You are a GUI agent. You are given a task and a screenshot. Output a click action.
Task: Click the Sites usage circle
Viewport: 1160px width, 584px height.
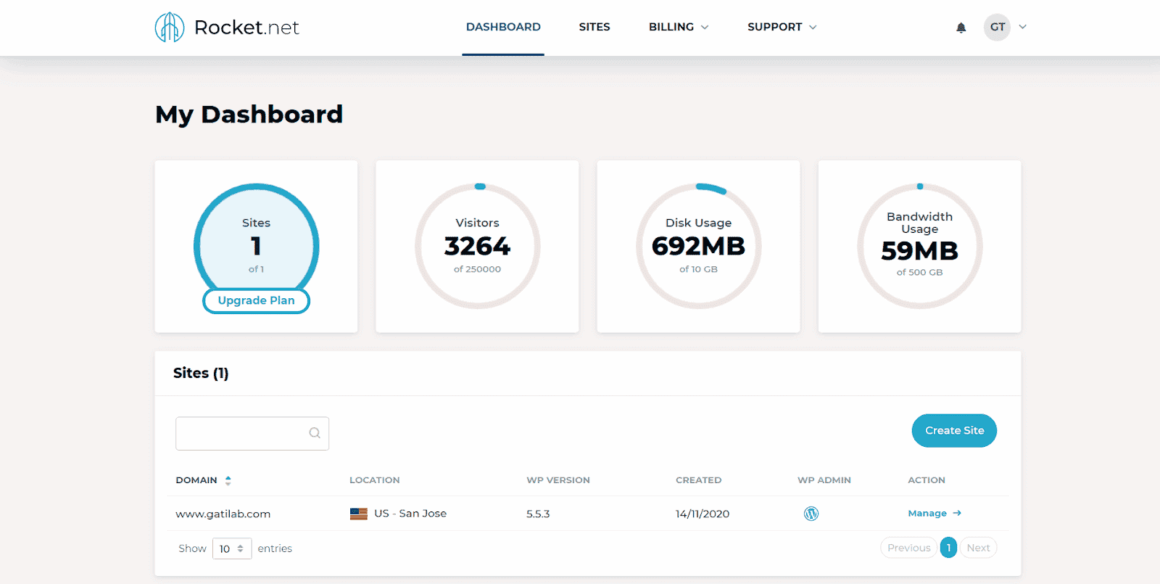[x=256, y=243]
